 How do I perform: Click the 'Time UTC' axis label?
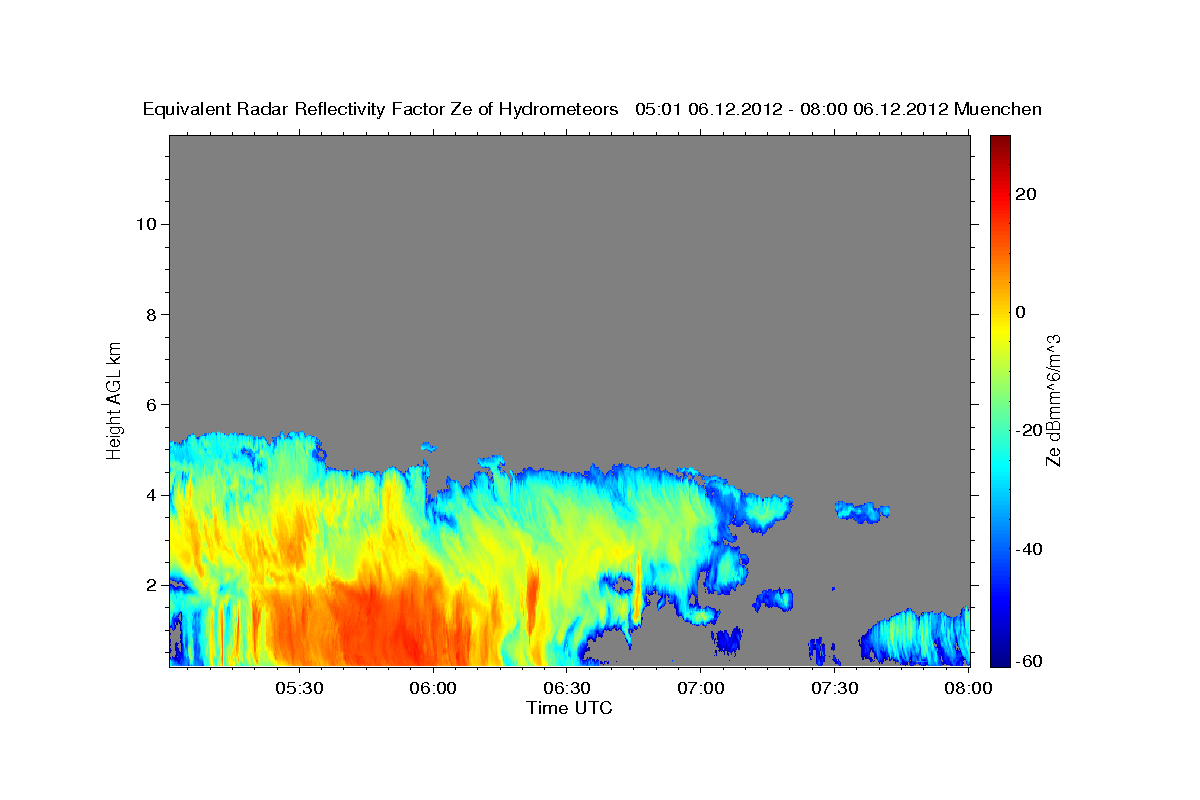pyautogui.click(x=569, y=708)
